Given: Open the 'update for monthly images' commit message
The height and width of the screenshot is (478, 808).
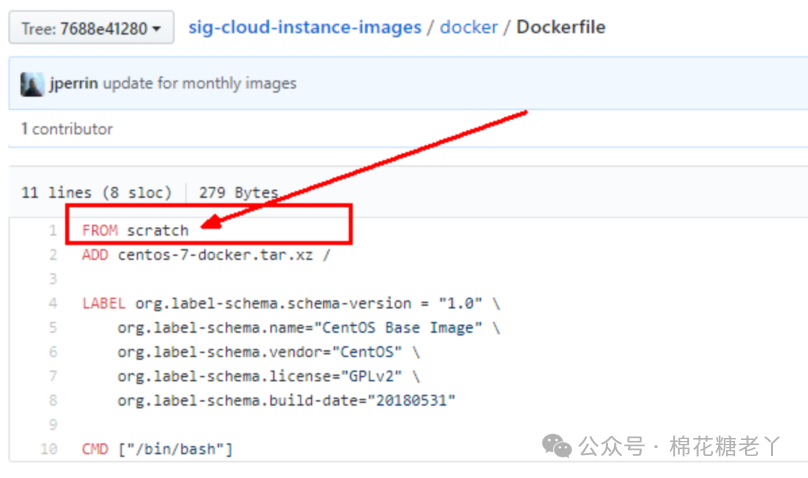Looking at the screenshot, I should coord(200,83).
